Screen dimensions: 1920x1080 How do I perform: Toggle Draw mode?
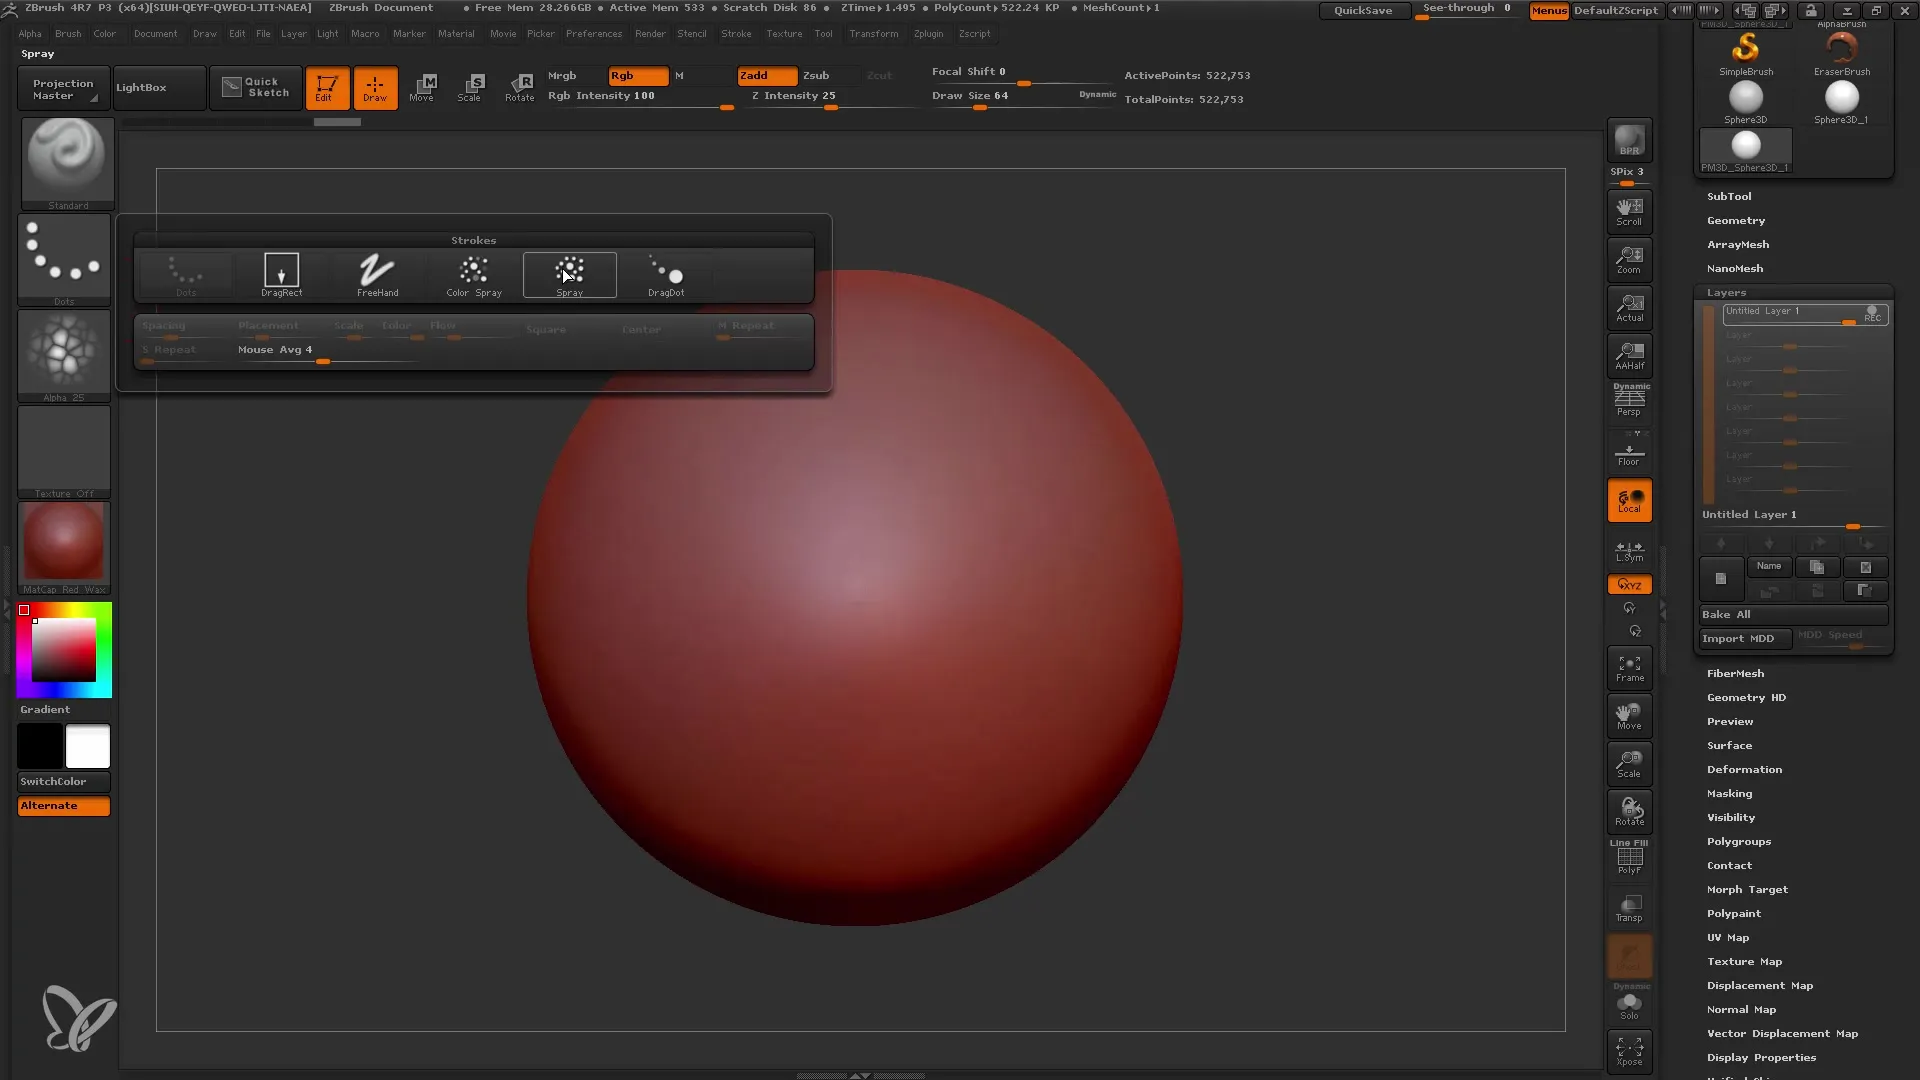pos(376,88)
